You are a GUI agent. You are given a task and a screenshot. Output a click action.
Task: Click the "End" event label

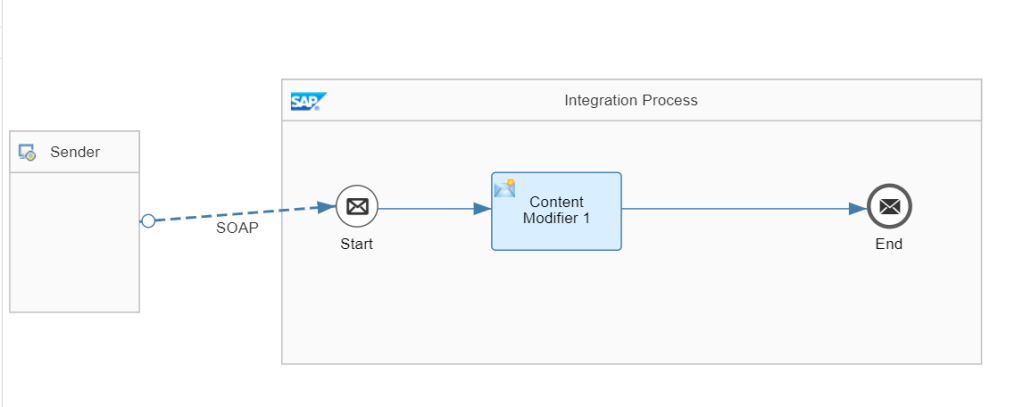coord(888,244)
